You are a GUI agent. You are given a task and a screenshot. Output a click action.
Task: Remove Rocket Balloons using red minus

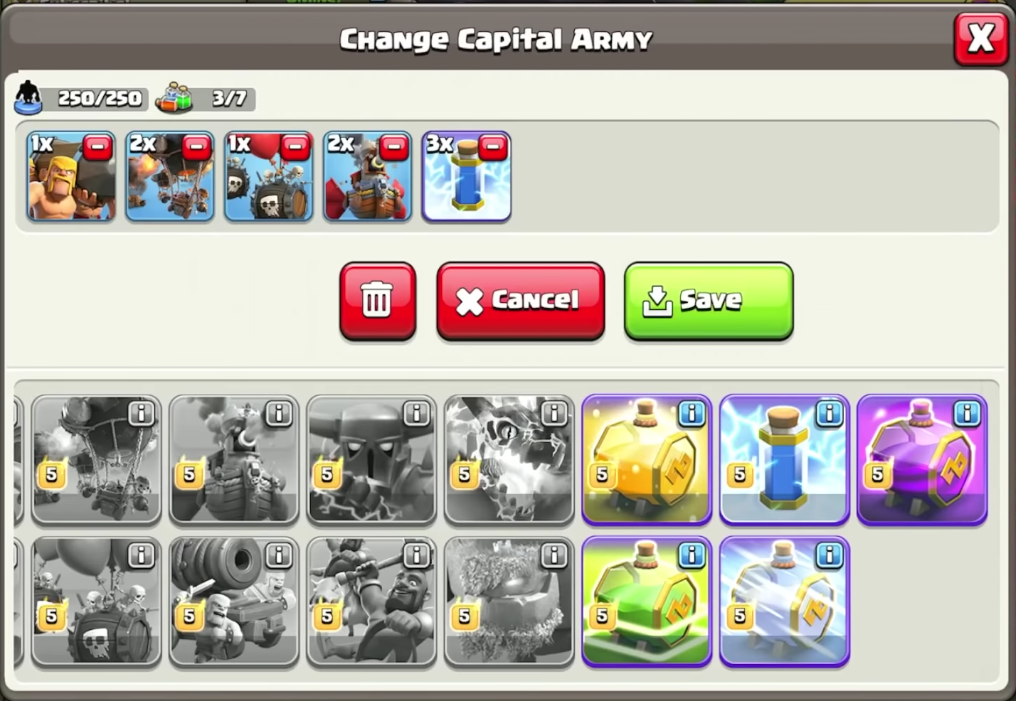coord(196,147)
